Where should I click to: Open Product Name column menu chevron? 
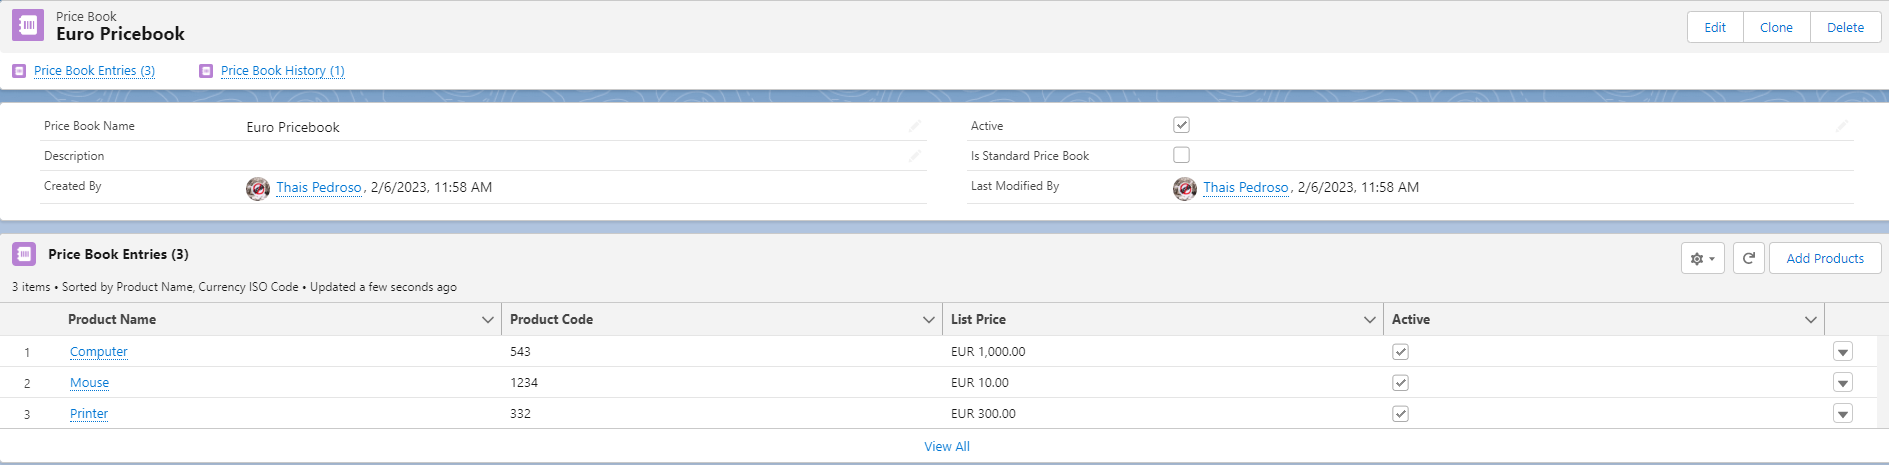coord(488,320)
